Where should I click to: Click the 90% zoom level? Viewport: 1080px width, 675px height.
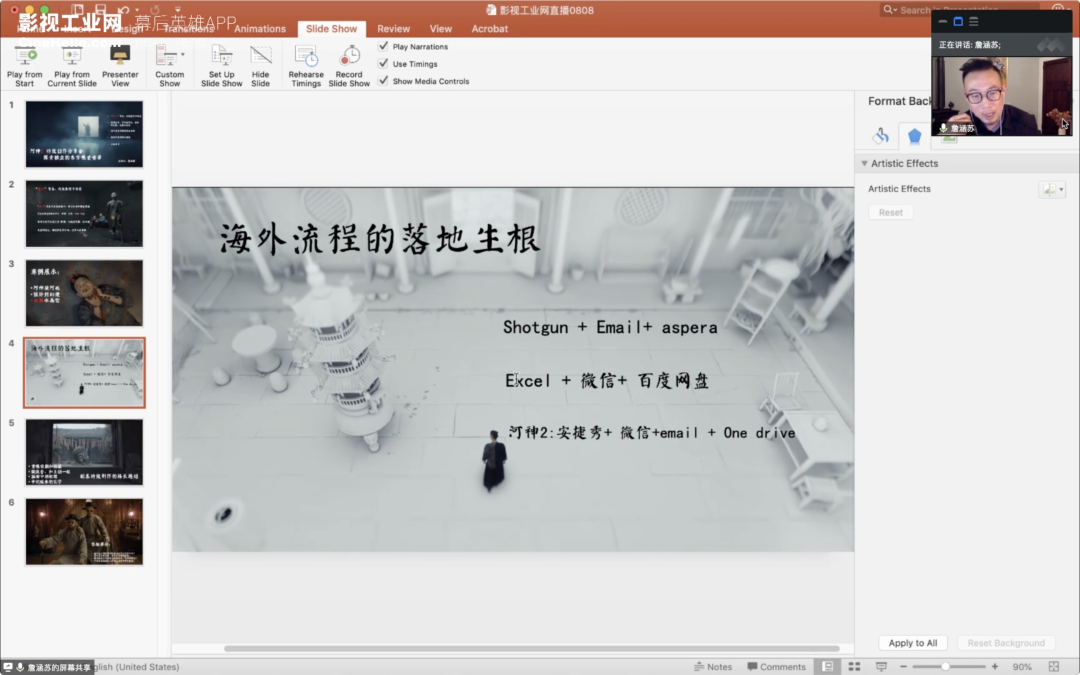tap(1022, 667)
